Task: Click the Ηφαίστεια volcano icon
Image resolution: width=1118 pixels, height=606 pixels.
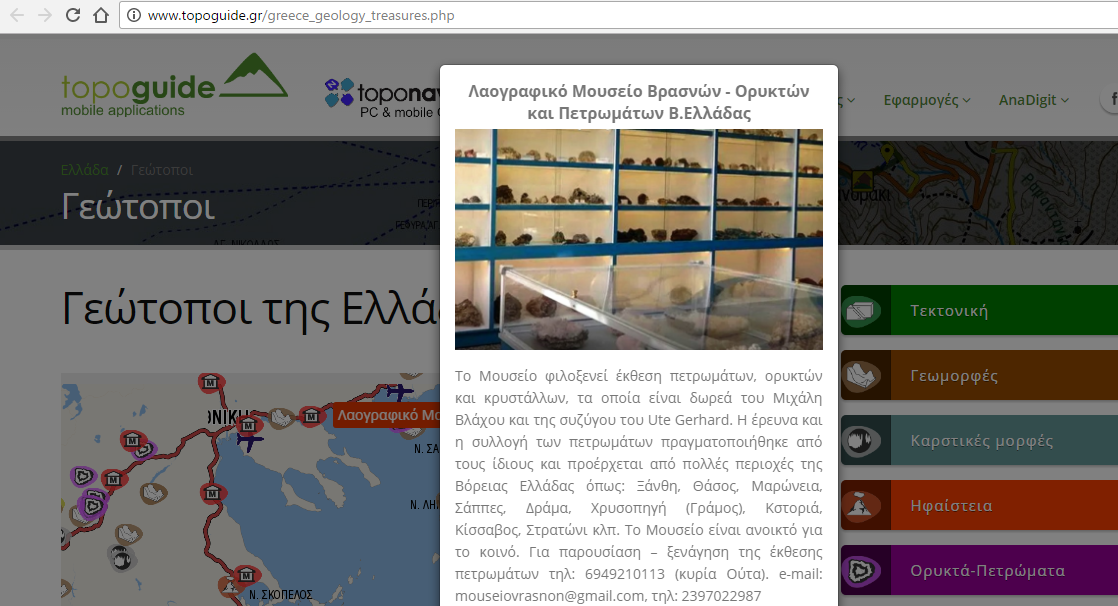Action: click(865, 506)
